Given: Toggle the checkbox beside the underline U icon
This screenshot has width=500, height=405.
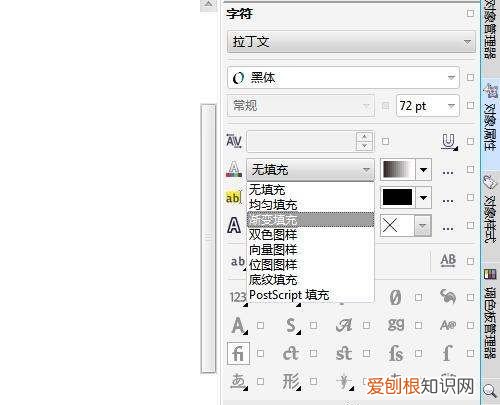Looking at the screenshot, I should pyautogui.click(x=470, y=141).
